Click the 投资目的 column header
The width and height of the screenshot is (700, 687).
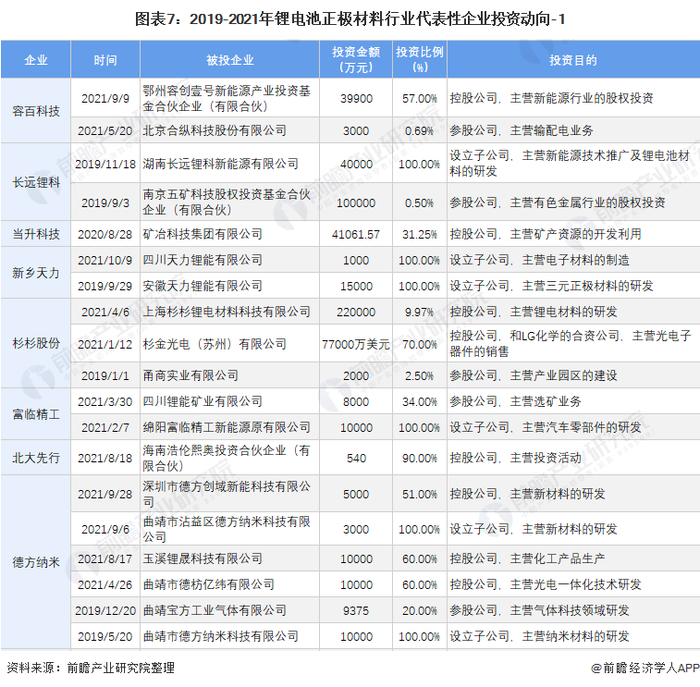pos(574,59)
